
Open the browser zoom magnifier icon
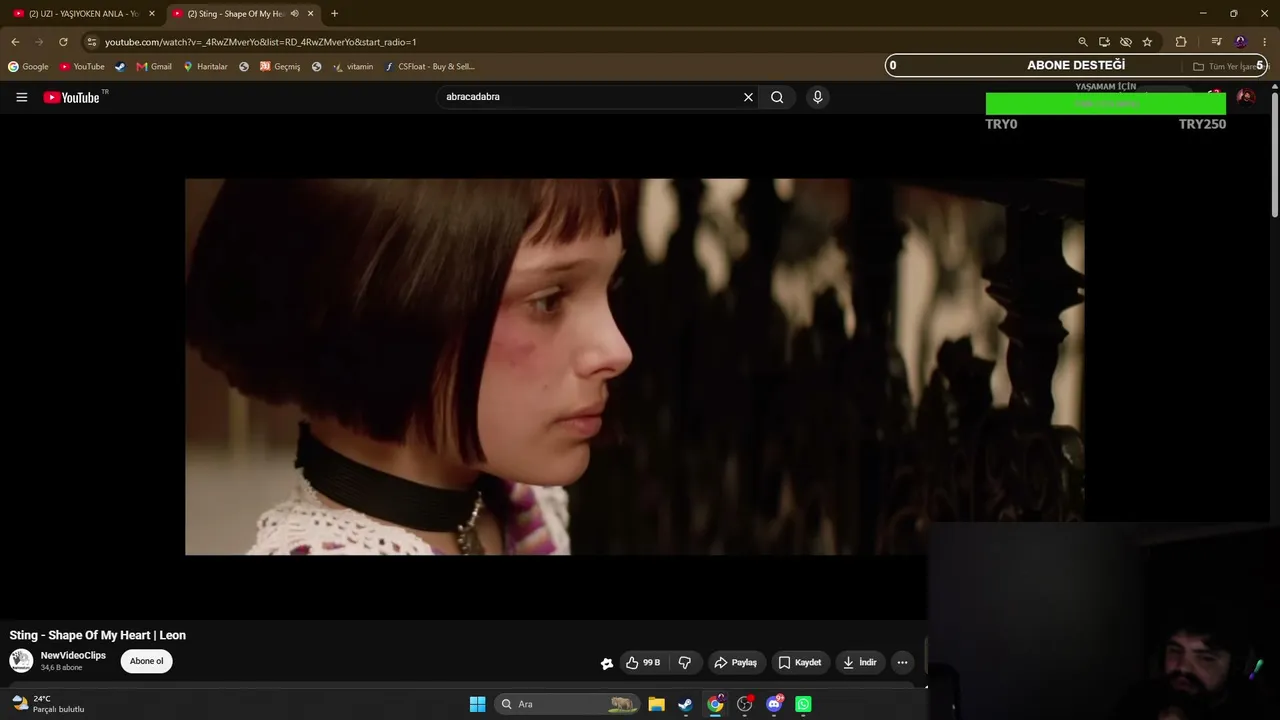(1083, 42)
